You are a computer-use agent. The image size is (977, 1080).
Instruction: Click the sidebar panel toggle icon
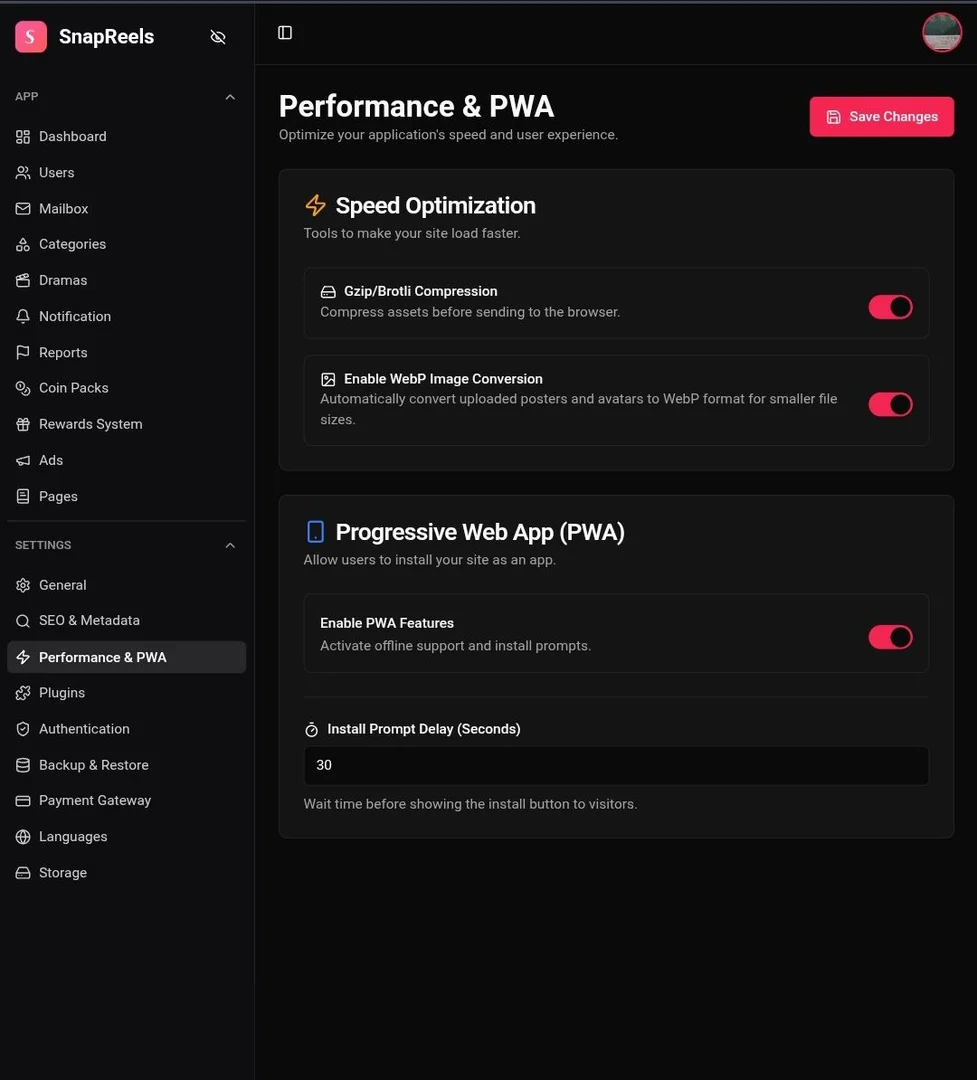pos(285,32)
